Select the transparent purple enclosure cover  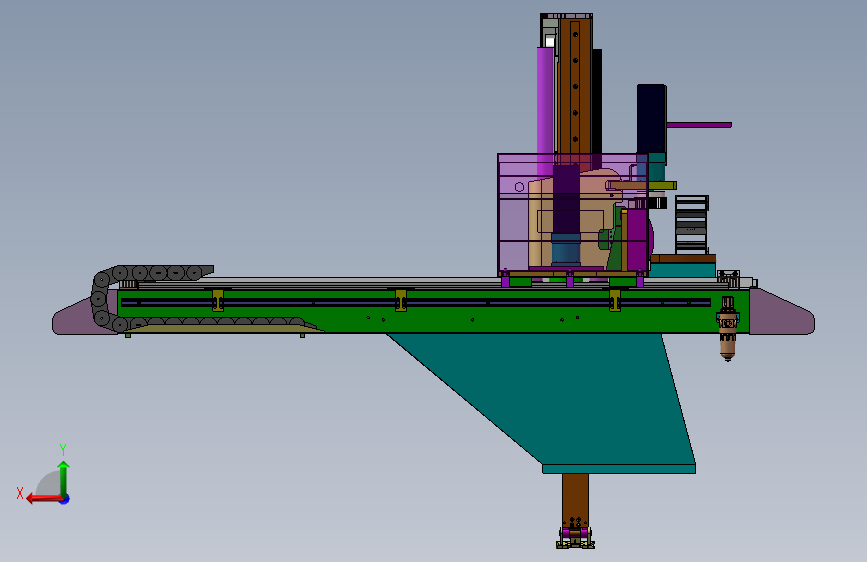point(573,214)
